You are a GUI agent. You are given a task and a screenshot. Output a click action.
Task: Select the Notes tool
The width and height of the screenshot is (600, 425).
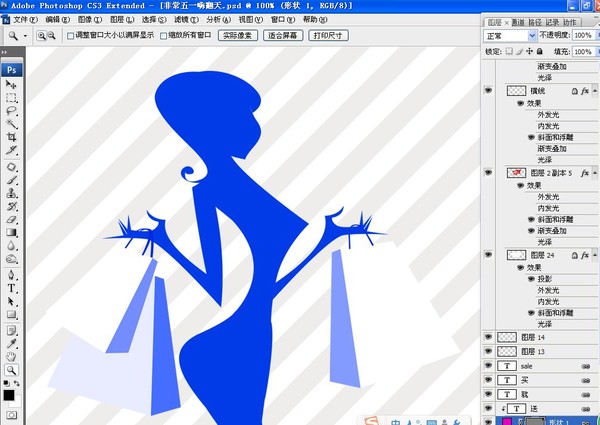pos(11,331)
